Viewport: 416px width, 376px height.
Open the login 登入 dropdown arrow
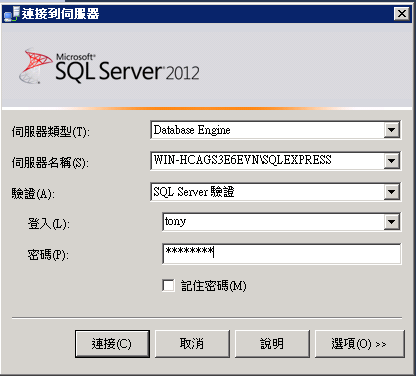point(392,222)
